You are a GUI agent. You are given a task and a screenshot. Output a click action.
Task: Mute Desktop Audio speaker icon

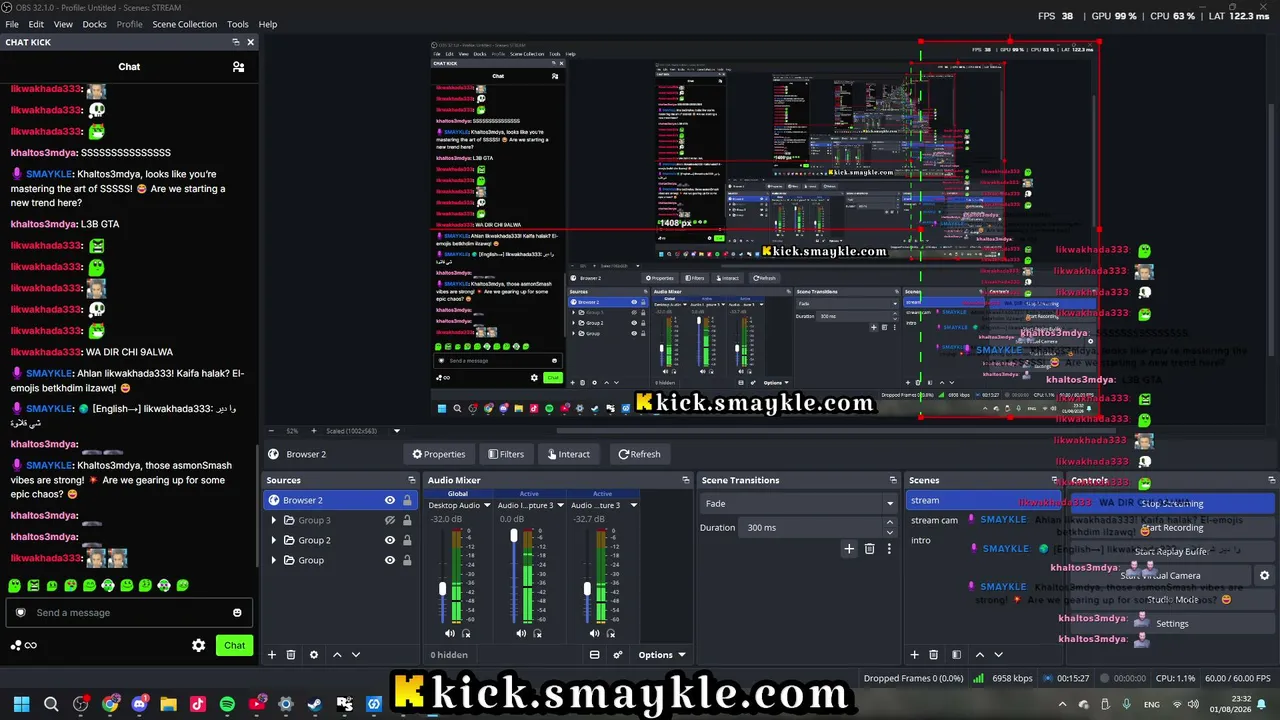tap(450, 633)
